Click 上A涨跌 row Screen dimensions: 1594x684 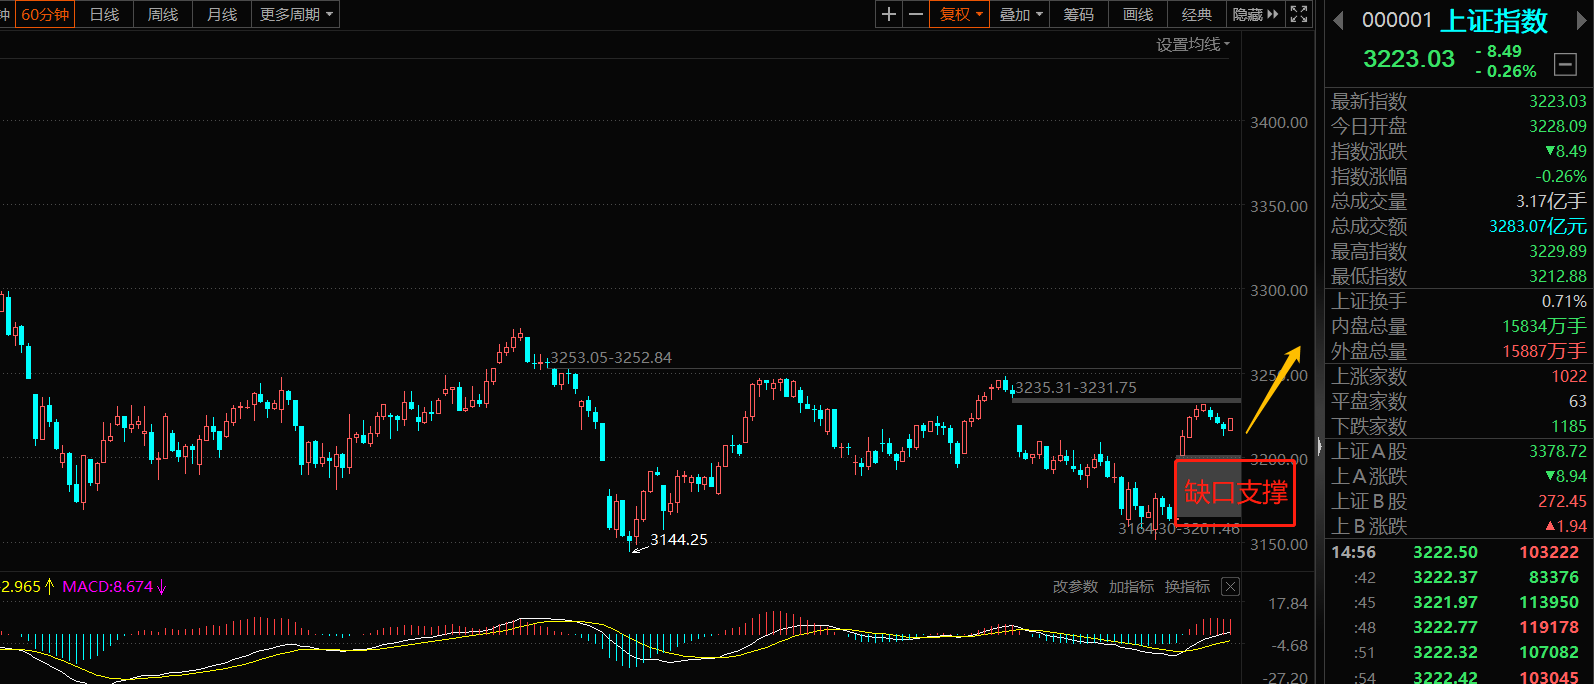(1458, 476)
